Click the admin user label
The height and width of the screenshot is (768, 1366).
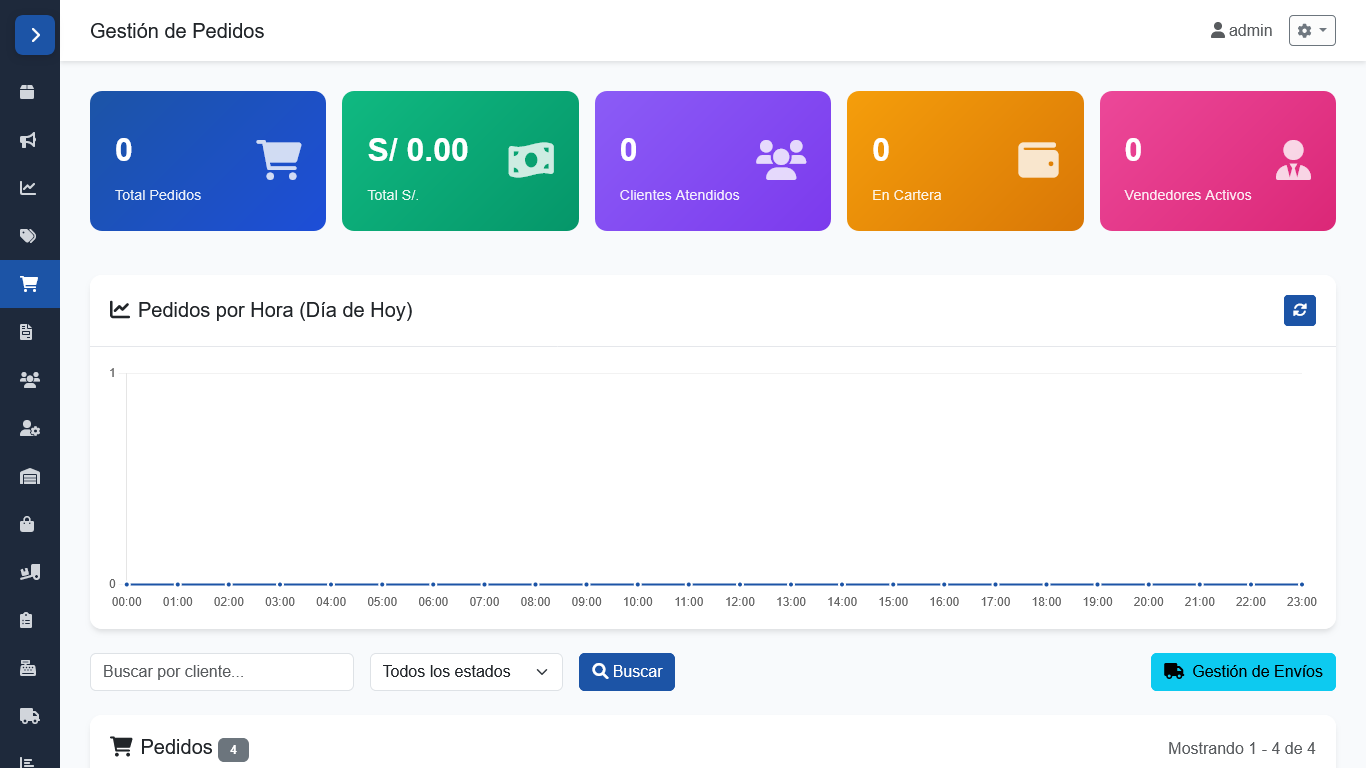point(1241,30)
